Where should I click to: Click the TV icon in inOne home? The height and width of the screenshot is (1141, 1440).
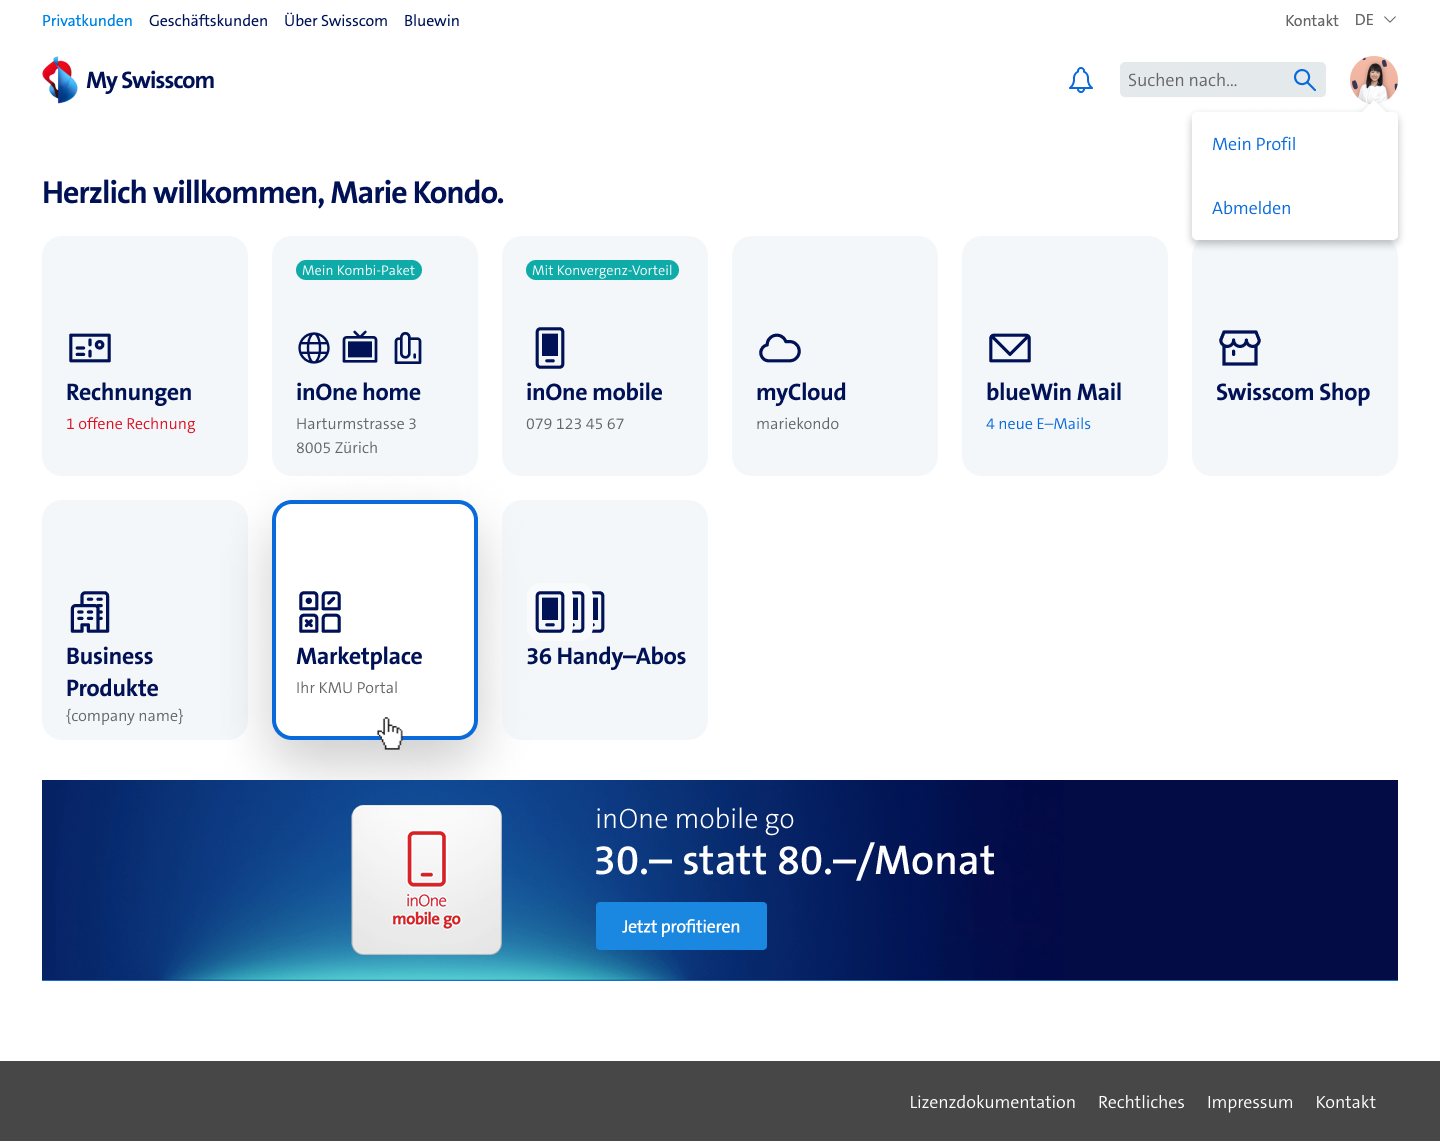pos(360,347)
